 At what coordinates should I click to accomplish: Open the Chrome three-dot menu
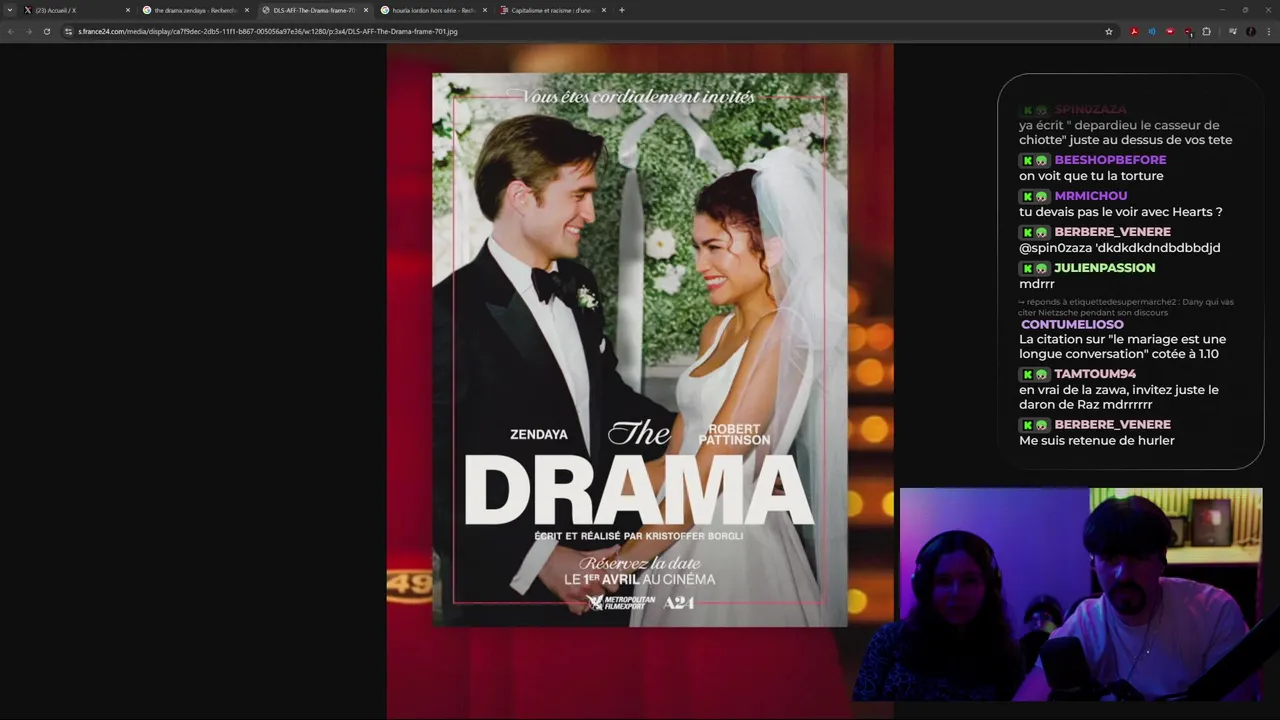[x=1268, y=31]
